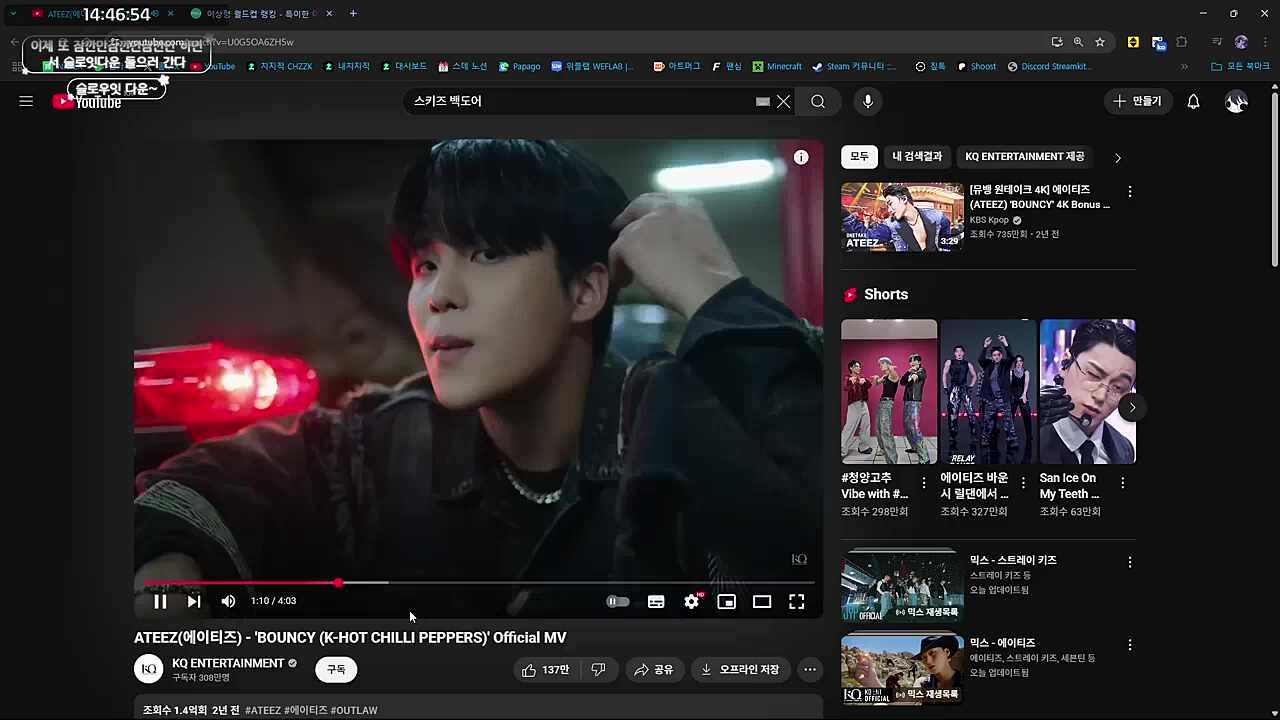The image size is (1280, 720).
Task: Start voice search with microphone
Action: coord(868,101)
